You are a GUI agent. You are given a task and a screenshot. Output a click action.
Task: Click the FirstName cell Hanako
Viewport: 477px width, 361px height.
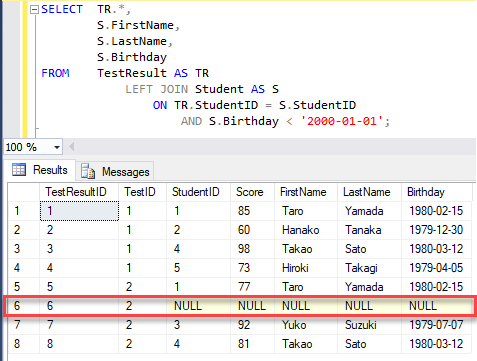pyautogui.click(x=306, y=230)
